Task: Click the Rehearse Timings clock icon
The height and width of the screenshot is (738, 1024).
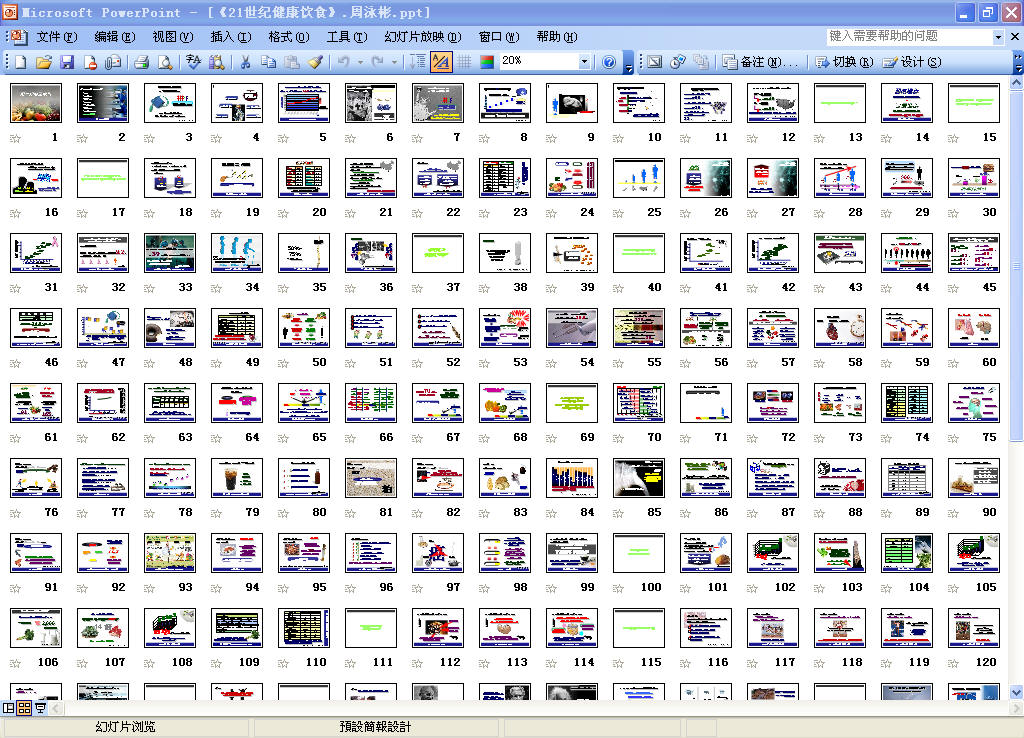Action: coord(678,62)
